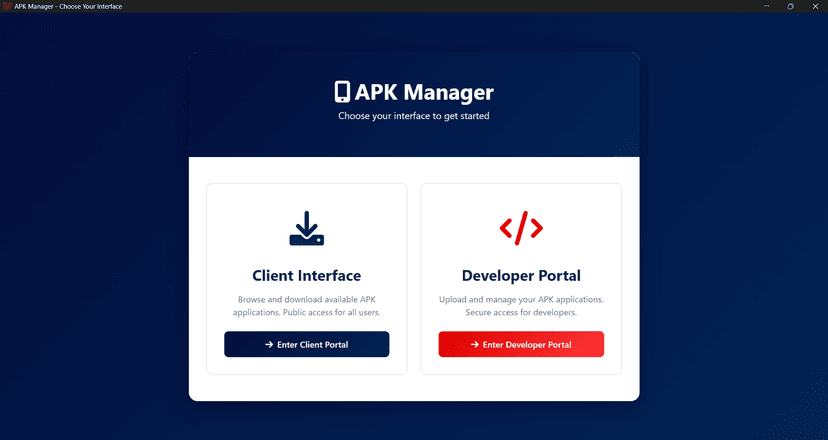Close the APK Manager window

pyautogui.click(x=815, y=6)
